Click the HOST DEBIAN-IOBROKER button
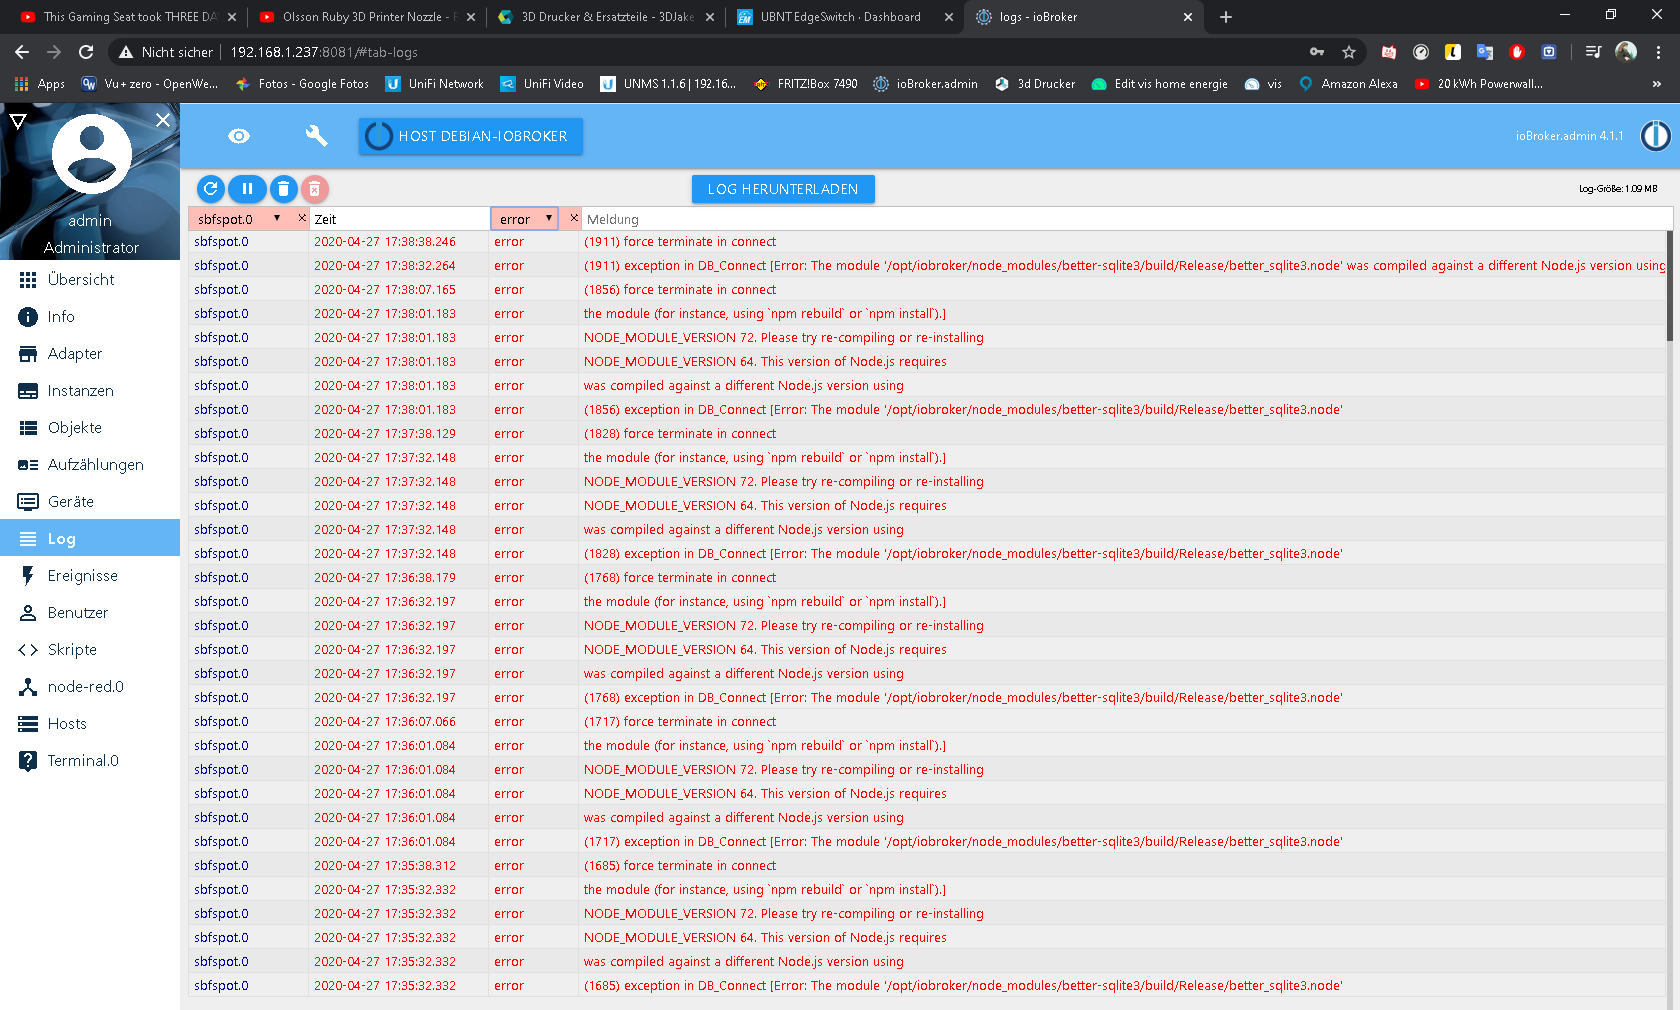Image resolution: width=1680 pixels, height=1010 pixels. click(x=471, y=136)
